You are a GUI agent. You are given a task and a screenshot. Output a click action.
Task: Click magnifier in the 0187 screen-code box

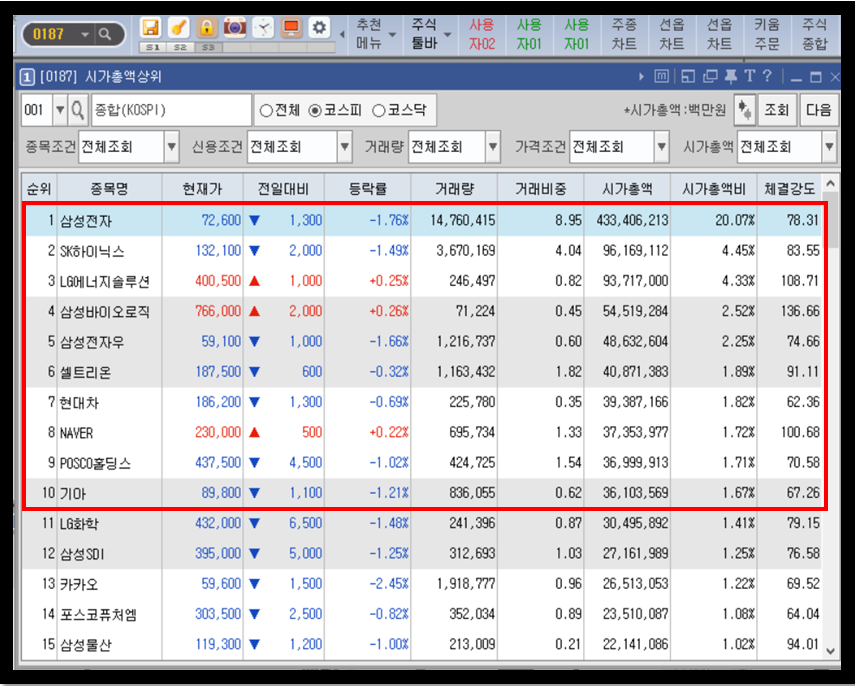[105, 35]
